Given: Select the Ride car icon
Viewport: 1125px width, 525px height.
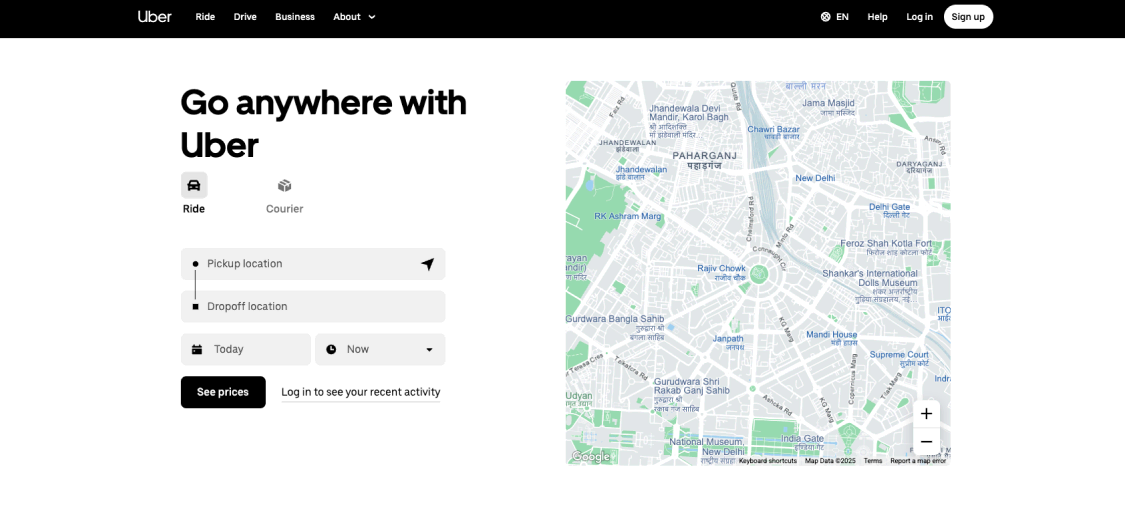Looking at the screenshot, I should 194,185.
